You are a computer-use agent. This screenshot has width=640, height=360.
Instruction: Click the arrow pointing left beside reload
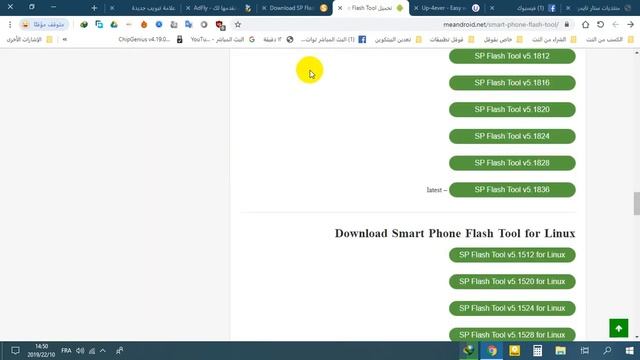pyautogui.click(x=616, y=25)
